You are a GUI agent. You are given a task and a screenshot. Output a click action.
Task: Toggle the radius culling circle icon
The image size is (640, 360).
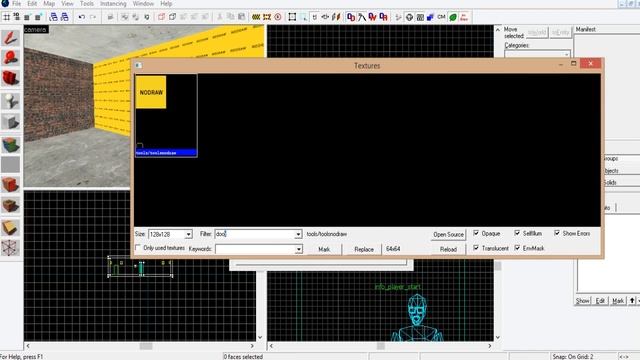pos(278,17)
